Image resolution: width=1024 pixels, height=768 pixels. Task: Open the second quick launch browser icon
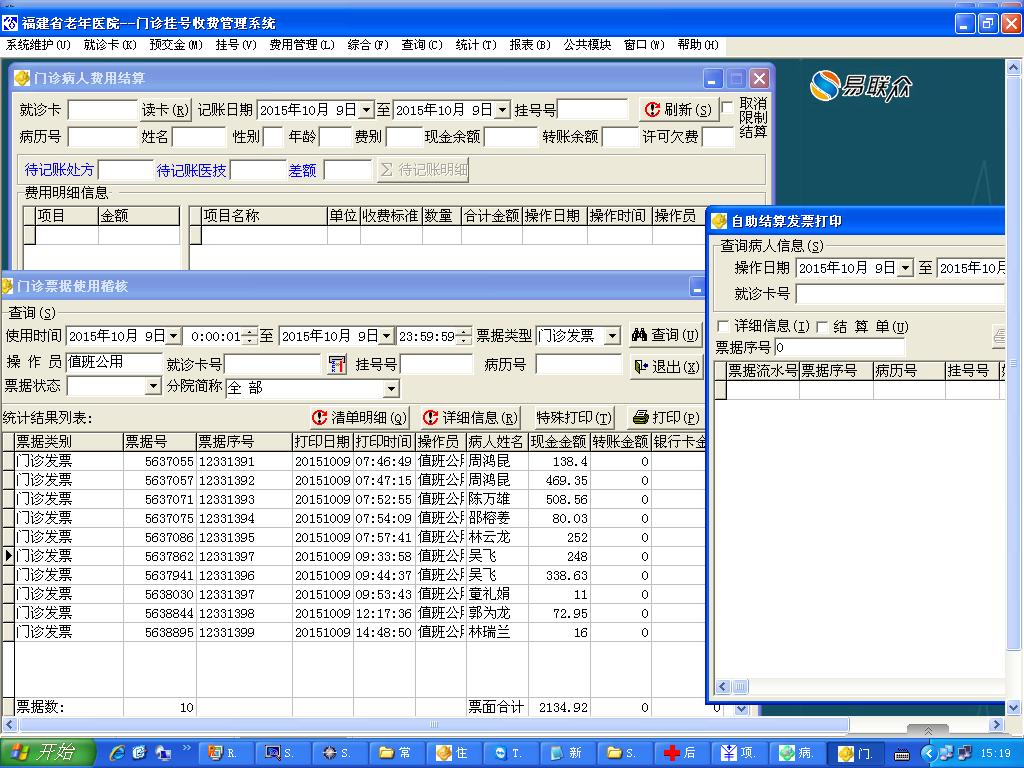pos(139,753)
